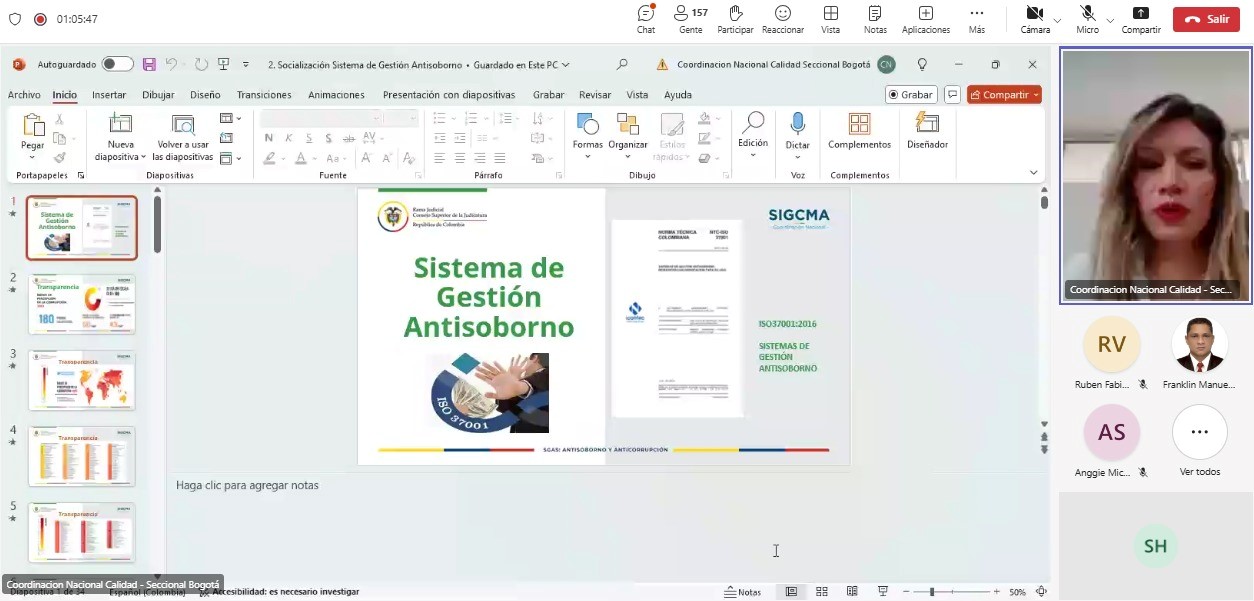Open the Customize Quick Access Toolbar arrow

click(246, 65)
